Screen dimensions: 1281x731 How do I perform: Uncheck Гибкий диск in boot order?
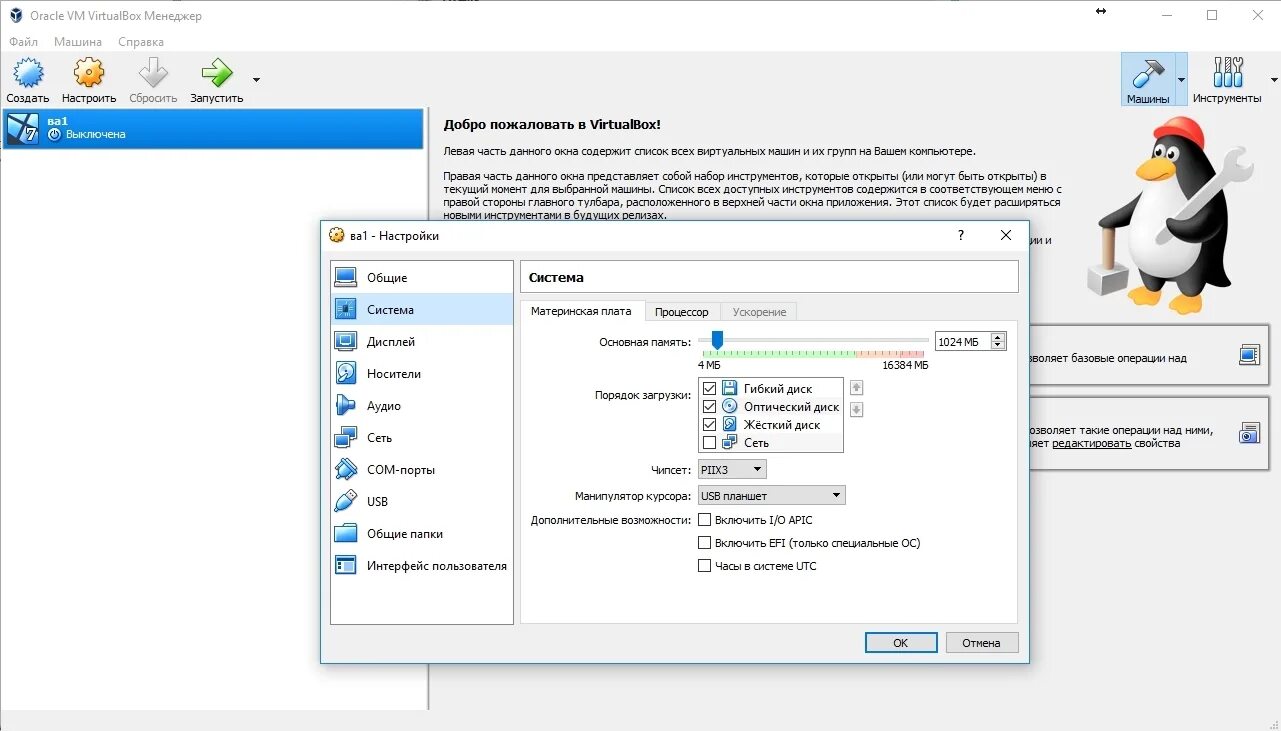(x=709, y=388)
